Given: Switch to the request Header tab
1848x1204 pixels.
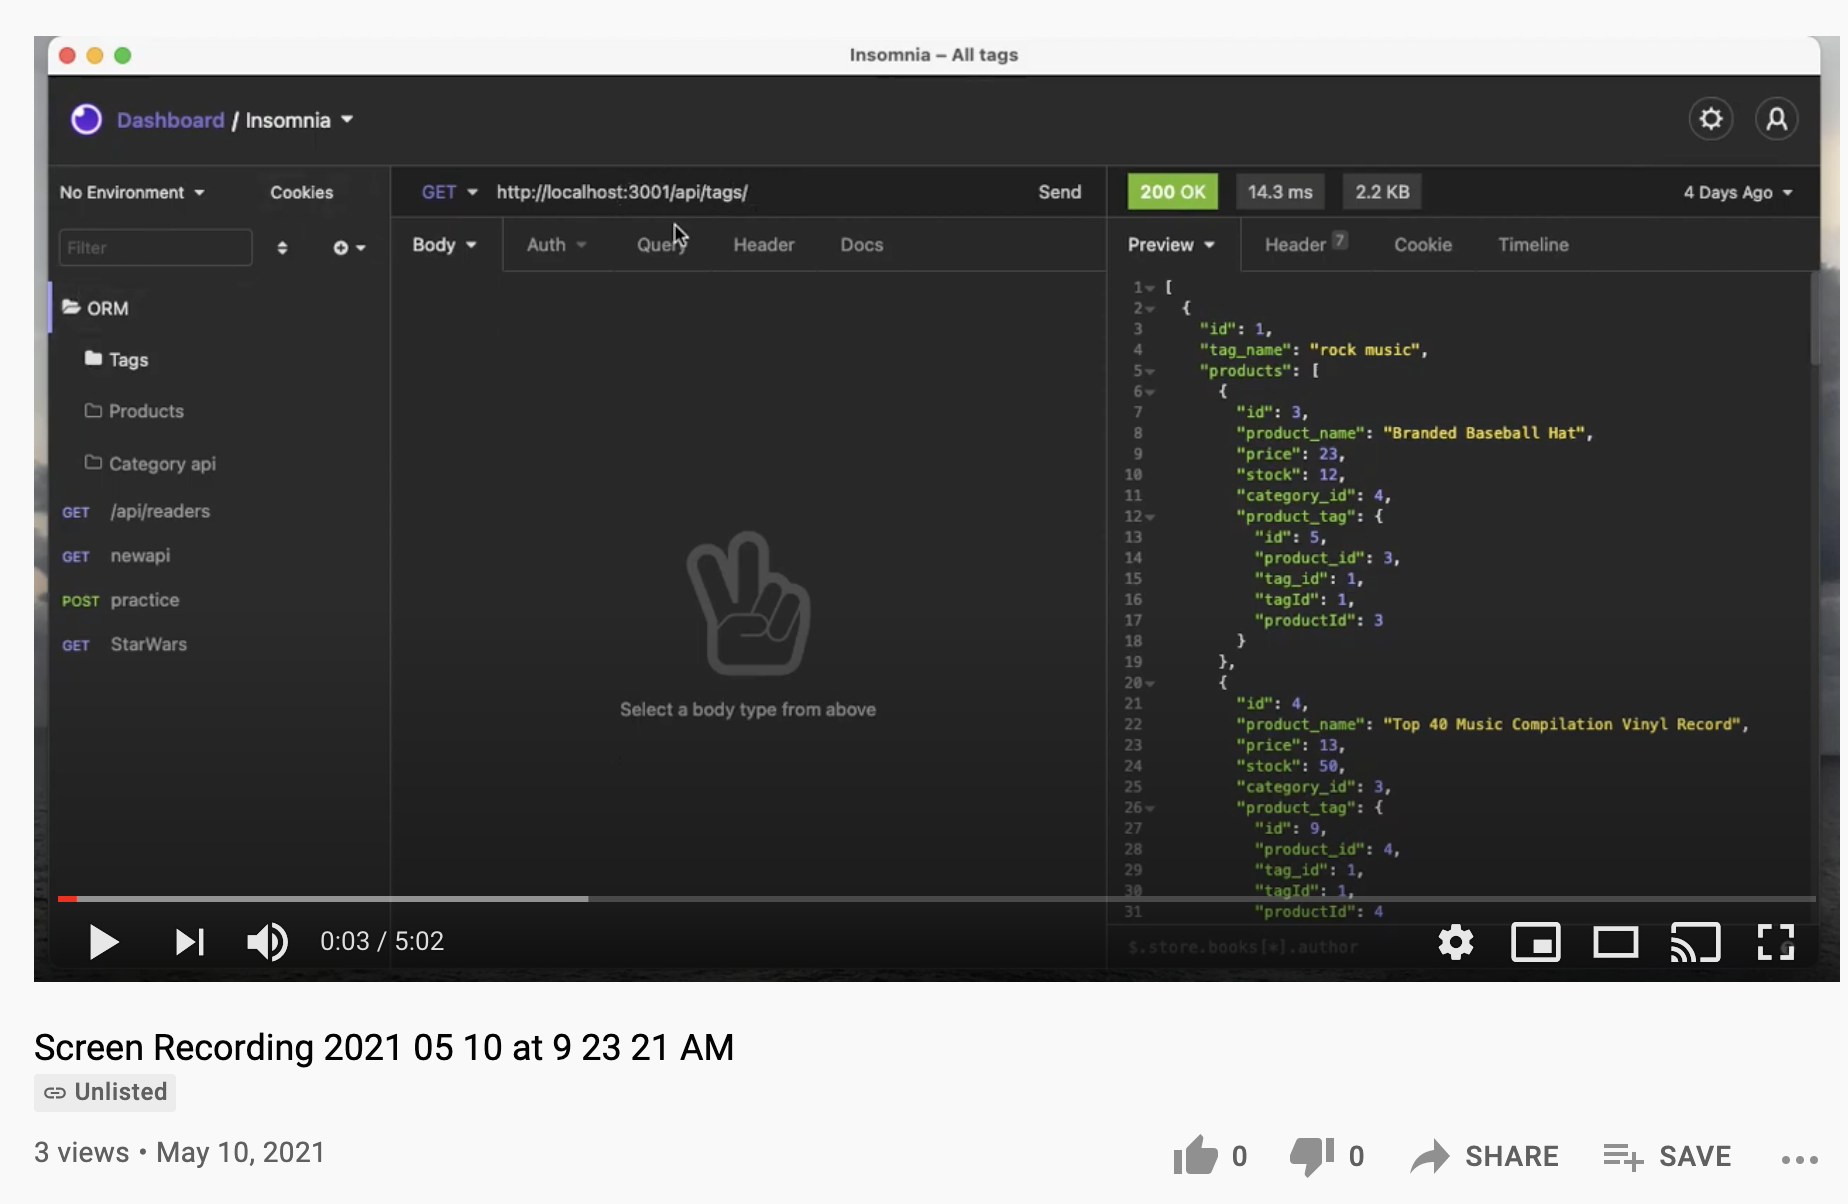Looking at the screenshot, I should [x=764, y=245].
